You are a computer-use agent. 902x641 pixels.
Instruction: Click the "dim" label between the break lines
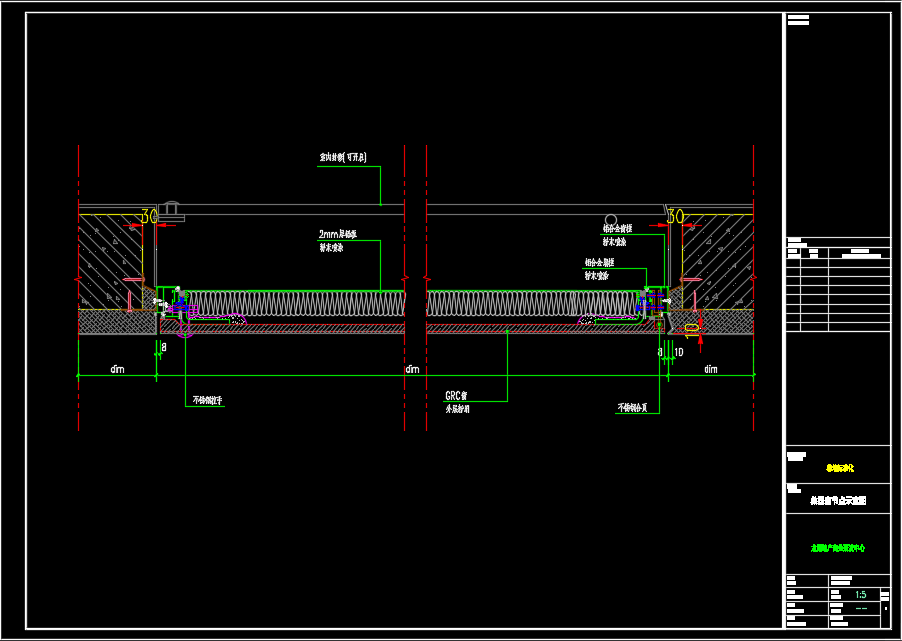[x=412, y=369]
